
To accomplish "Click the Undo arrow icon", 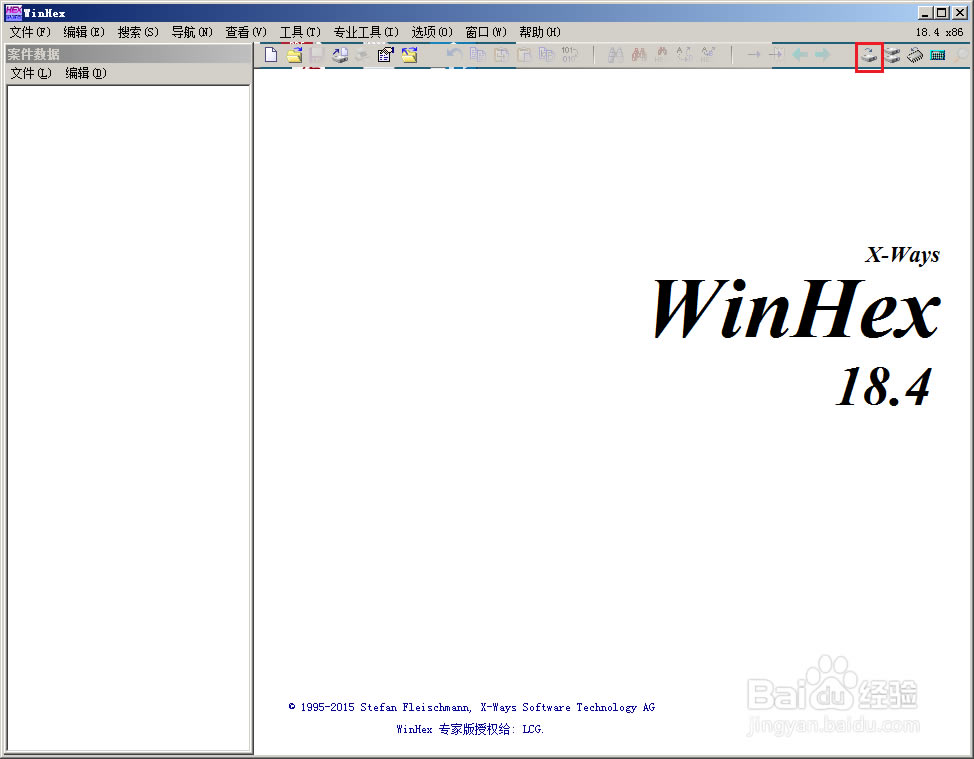I will (455, 55).
